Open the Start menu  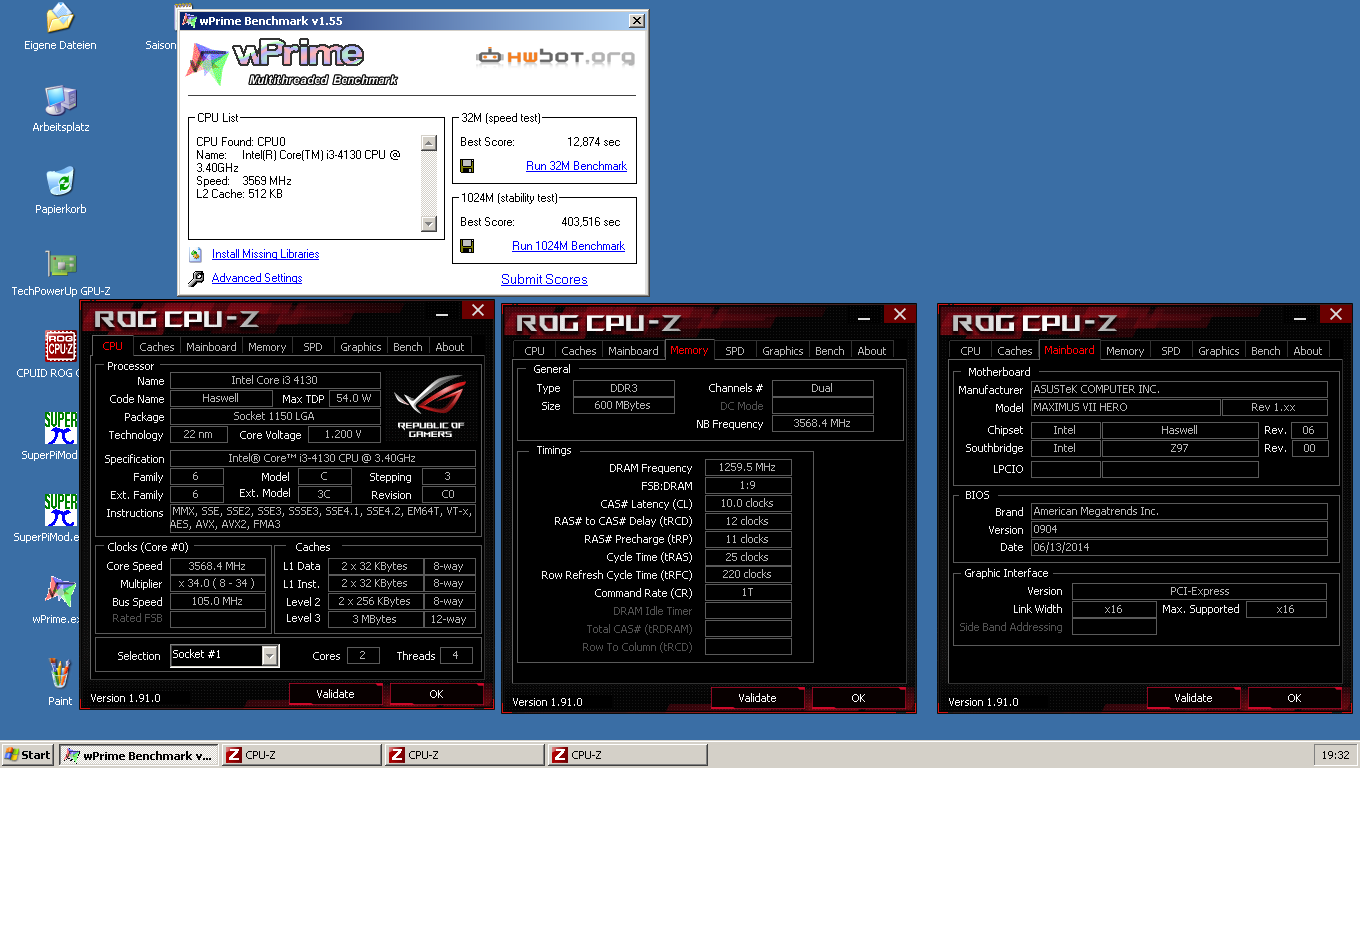click(28, 755)
